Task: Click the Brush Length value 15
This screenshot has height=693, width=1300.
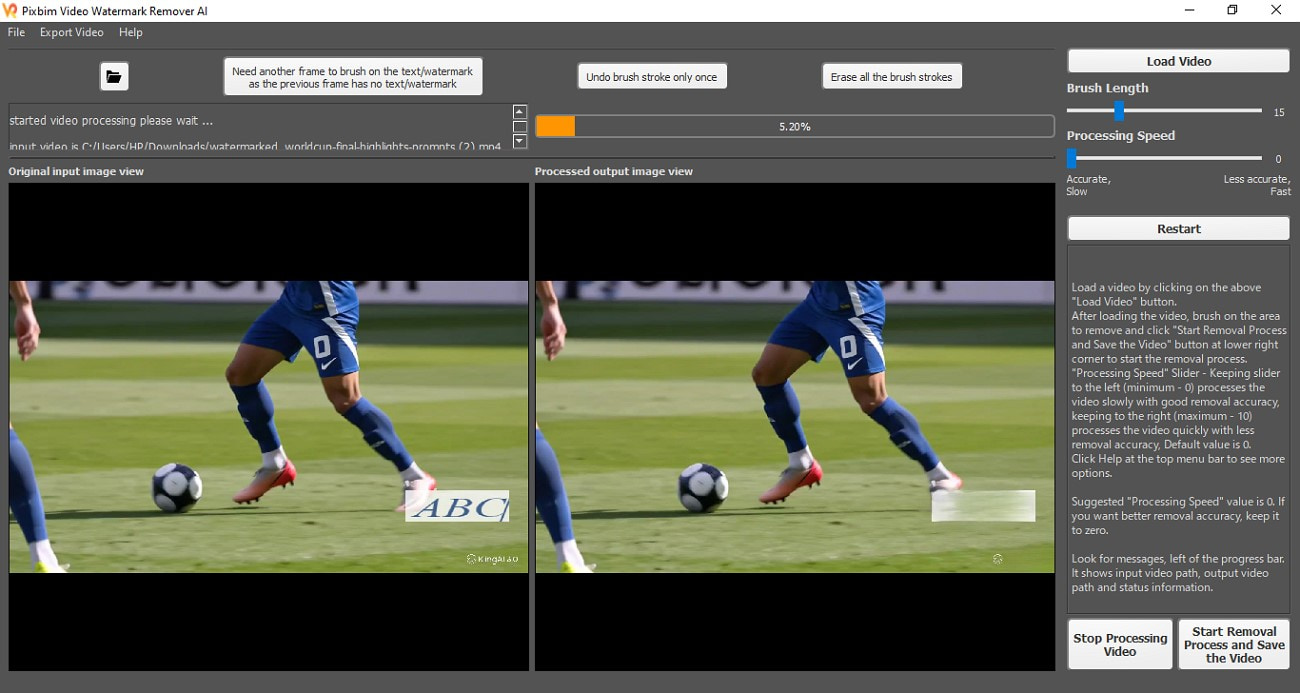Action: (1279, 112)
